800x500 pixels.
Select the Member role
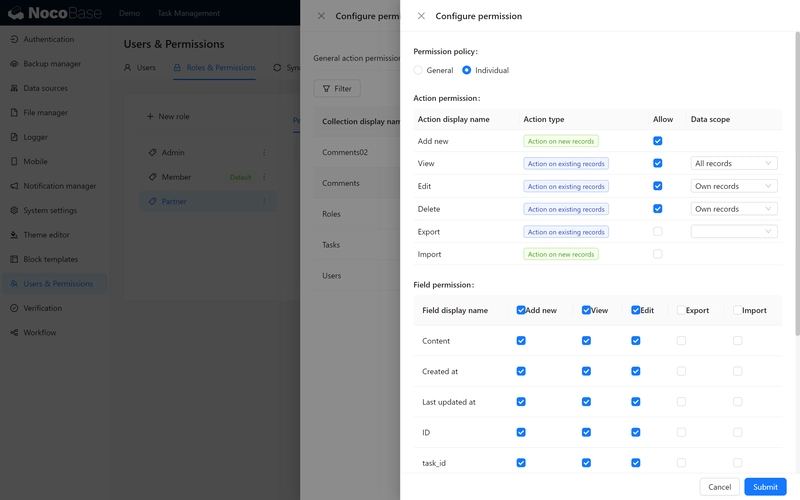click(208, 177)
